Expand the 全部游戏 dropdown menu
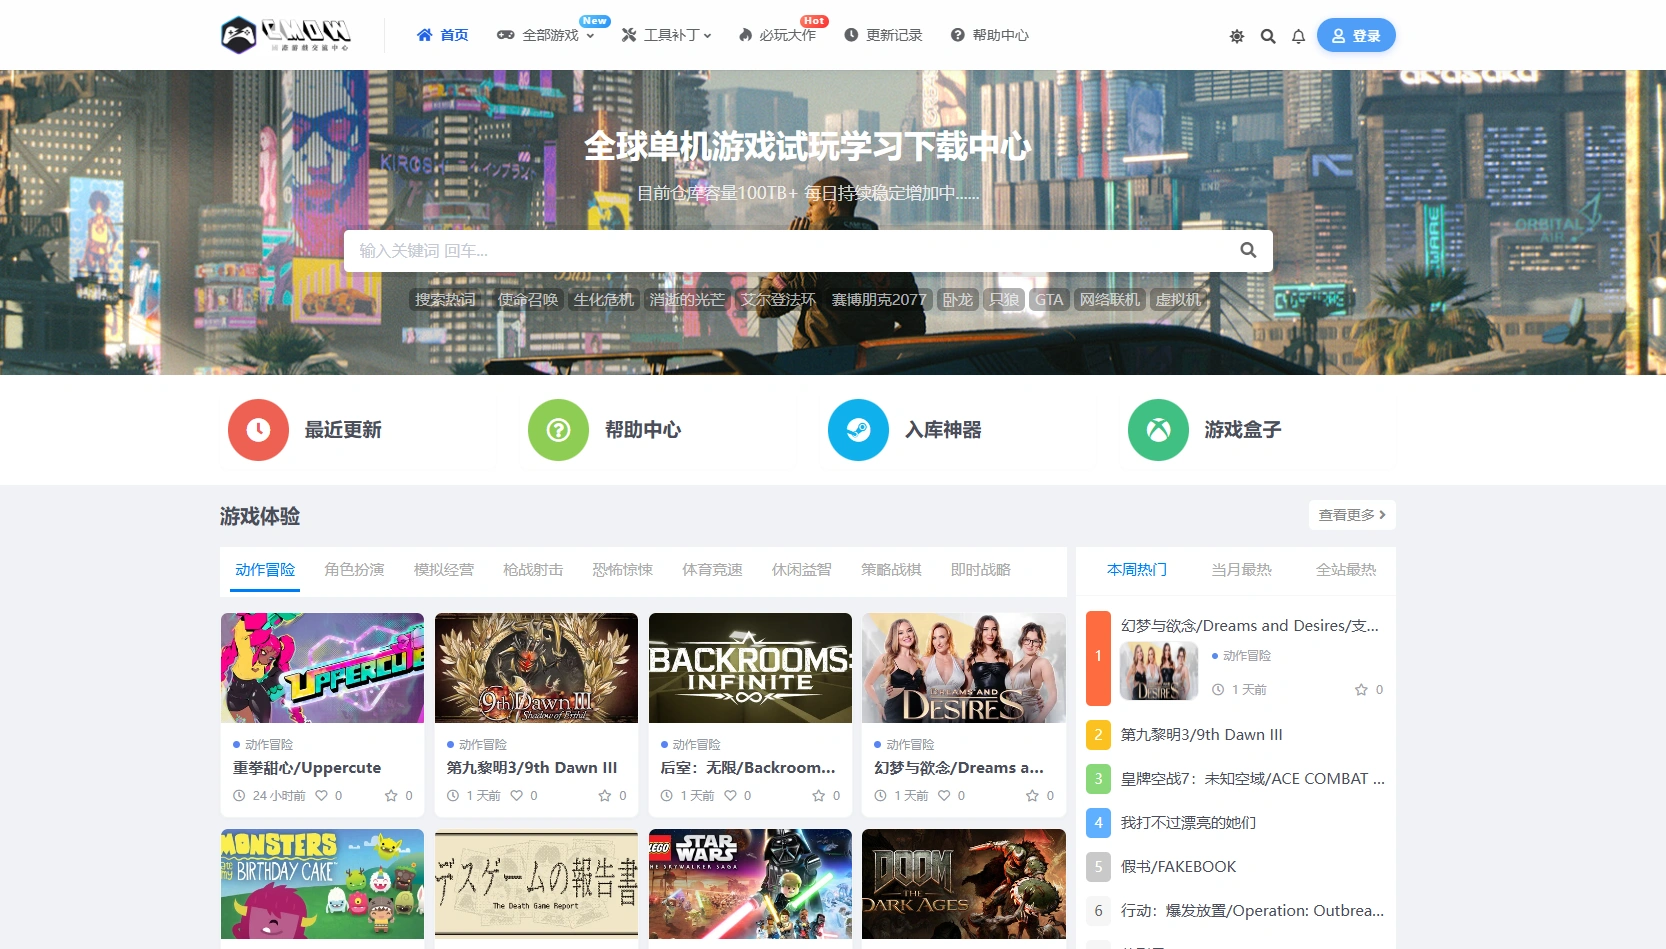The width and height of the screenshot is (1666, 949). pyautogui.click(x=546, y=35)
